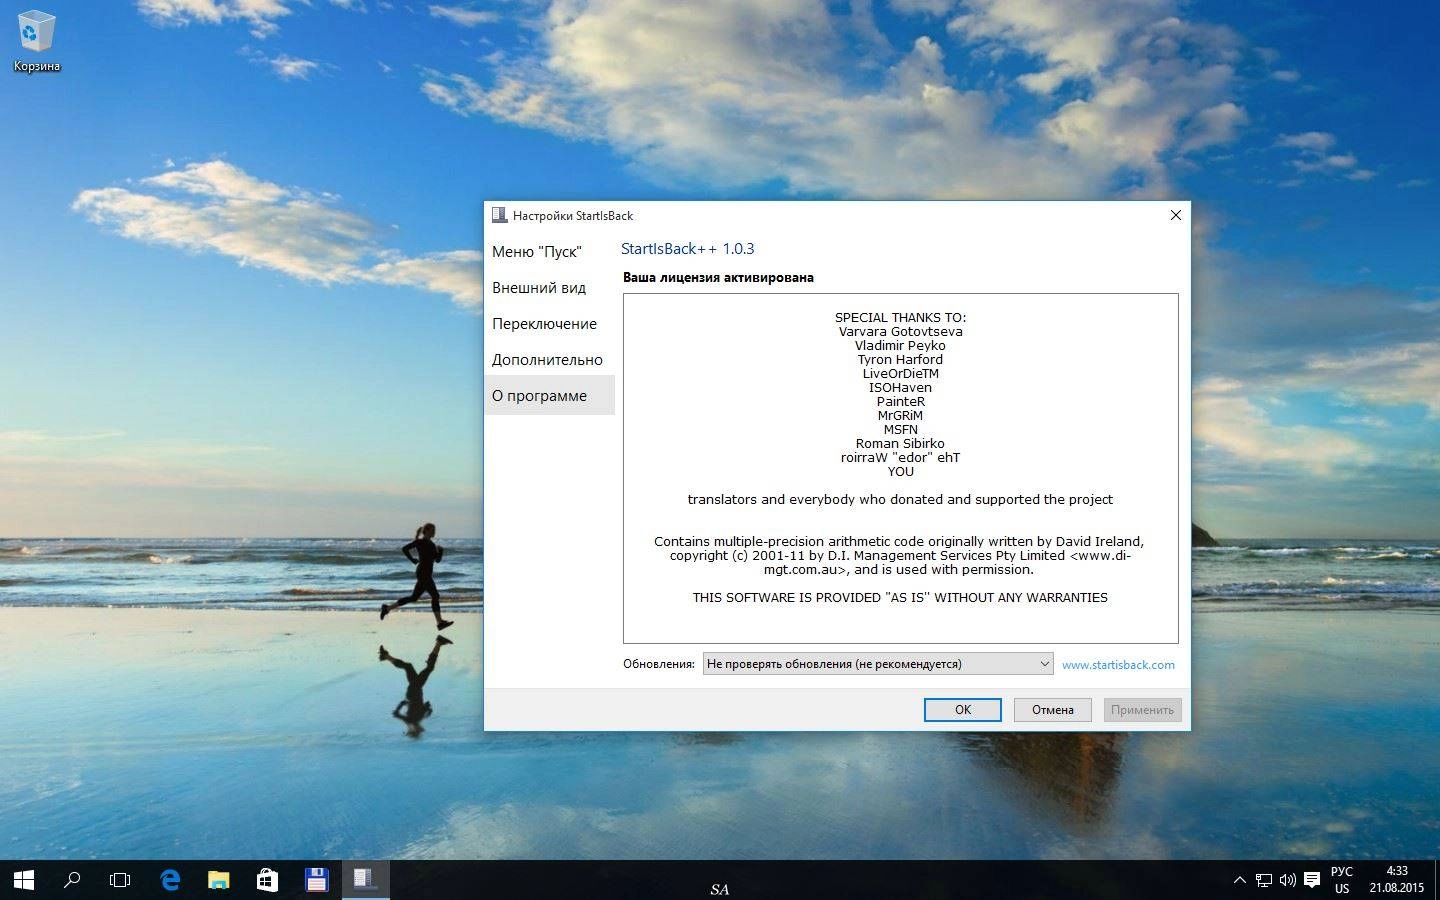1440x900 pixels.
Task: Open the Windows Start button
Action: pyautogui.click(x=24, y=880)
